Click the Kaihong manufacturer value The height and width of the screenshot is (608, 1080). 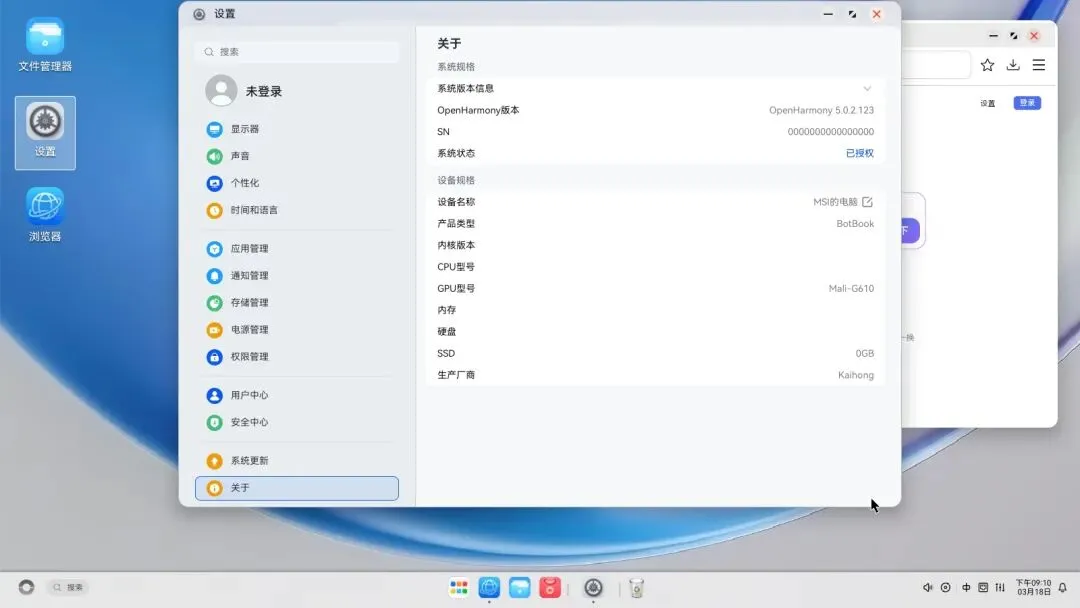[x=855, y=375]
